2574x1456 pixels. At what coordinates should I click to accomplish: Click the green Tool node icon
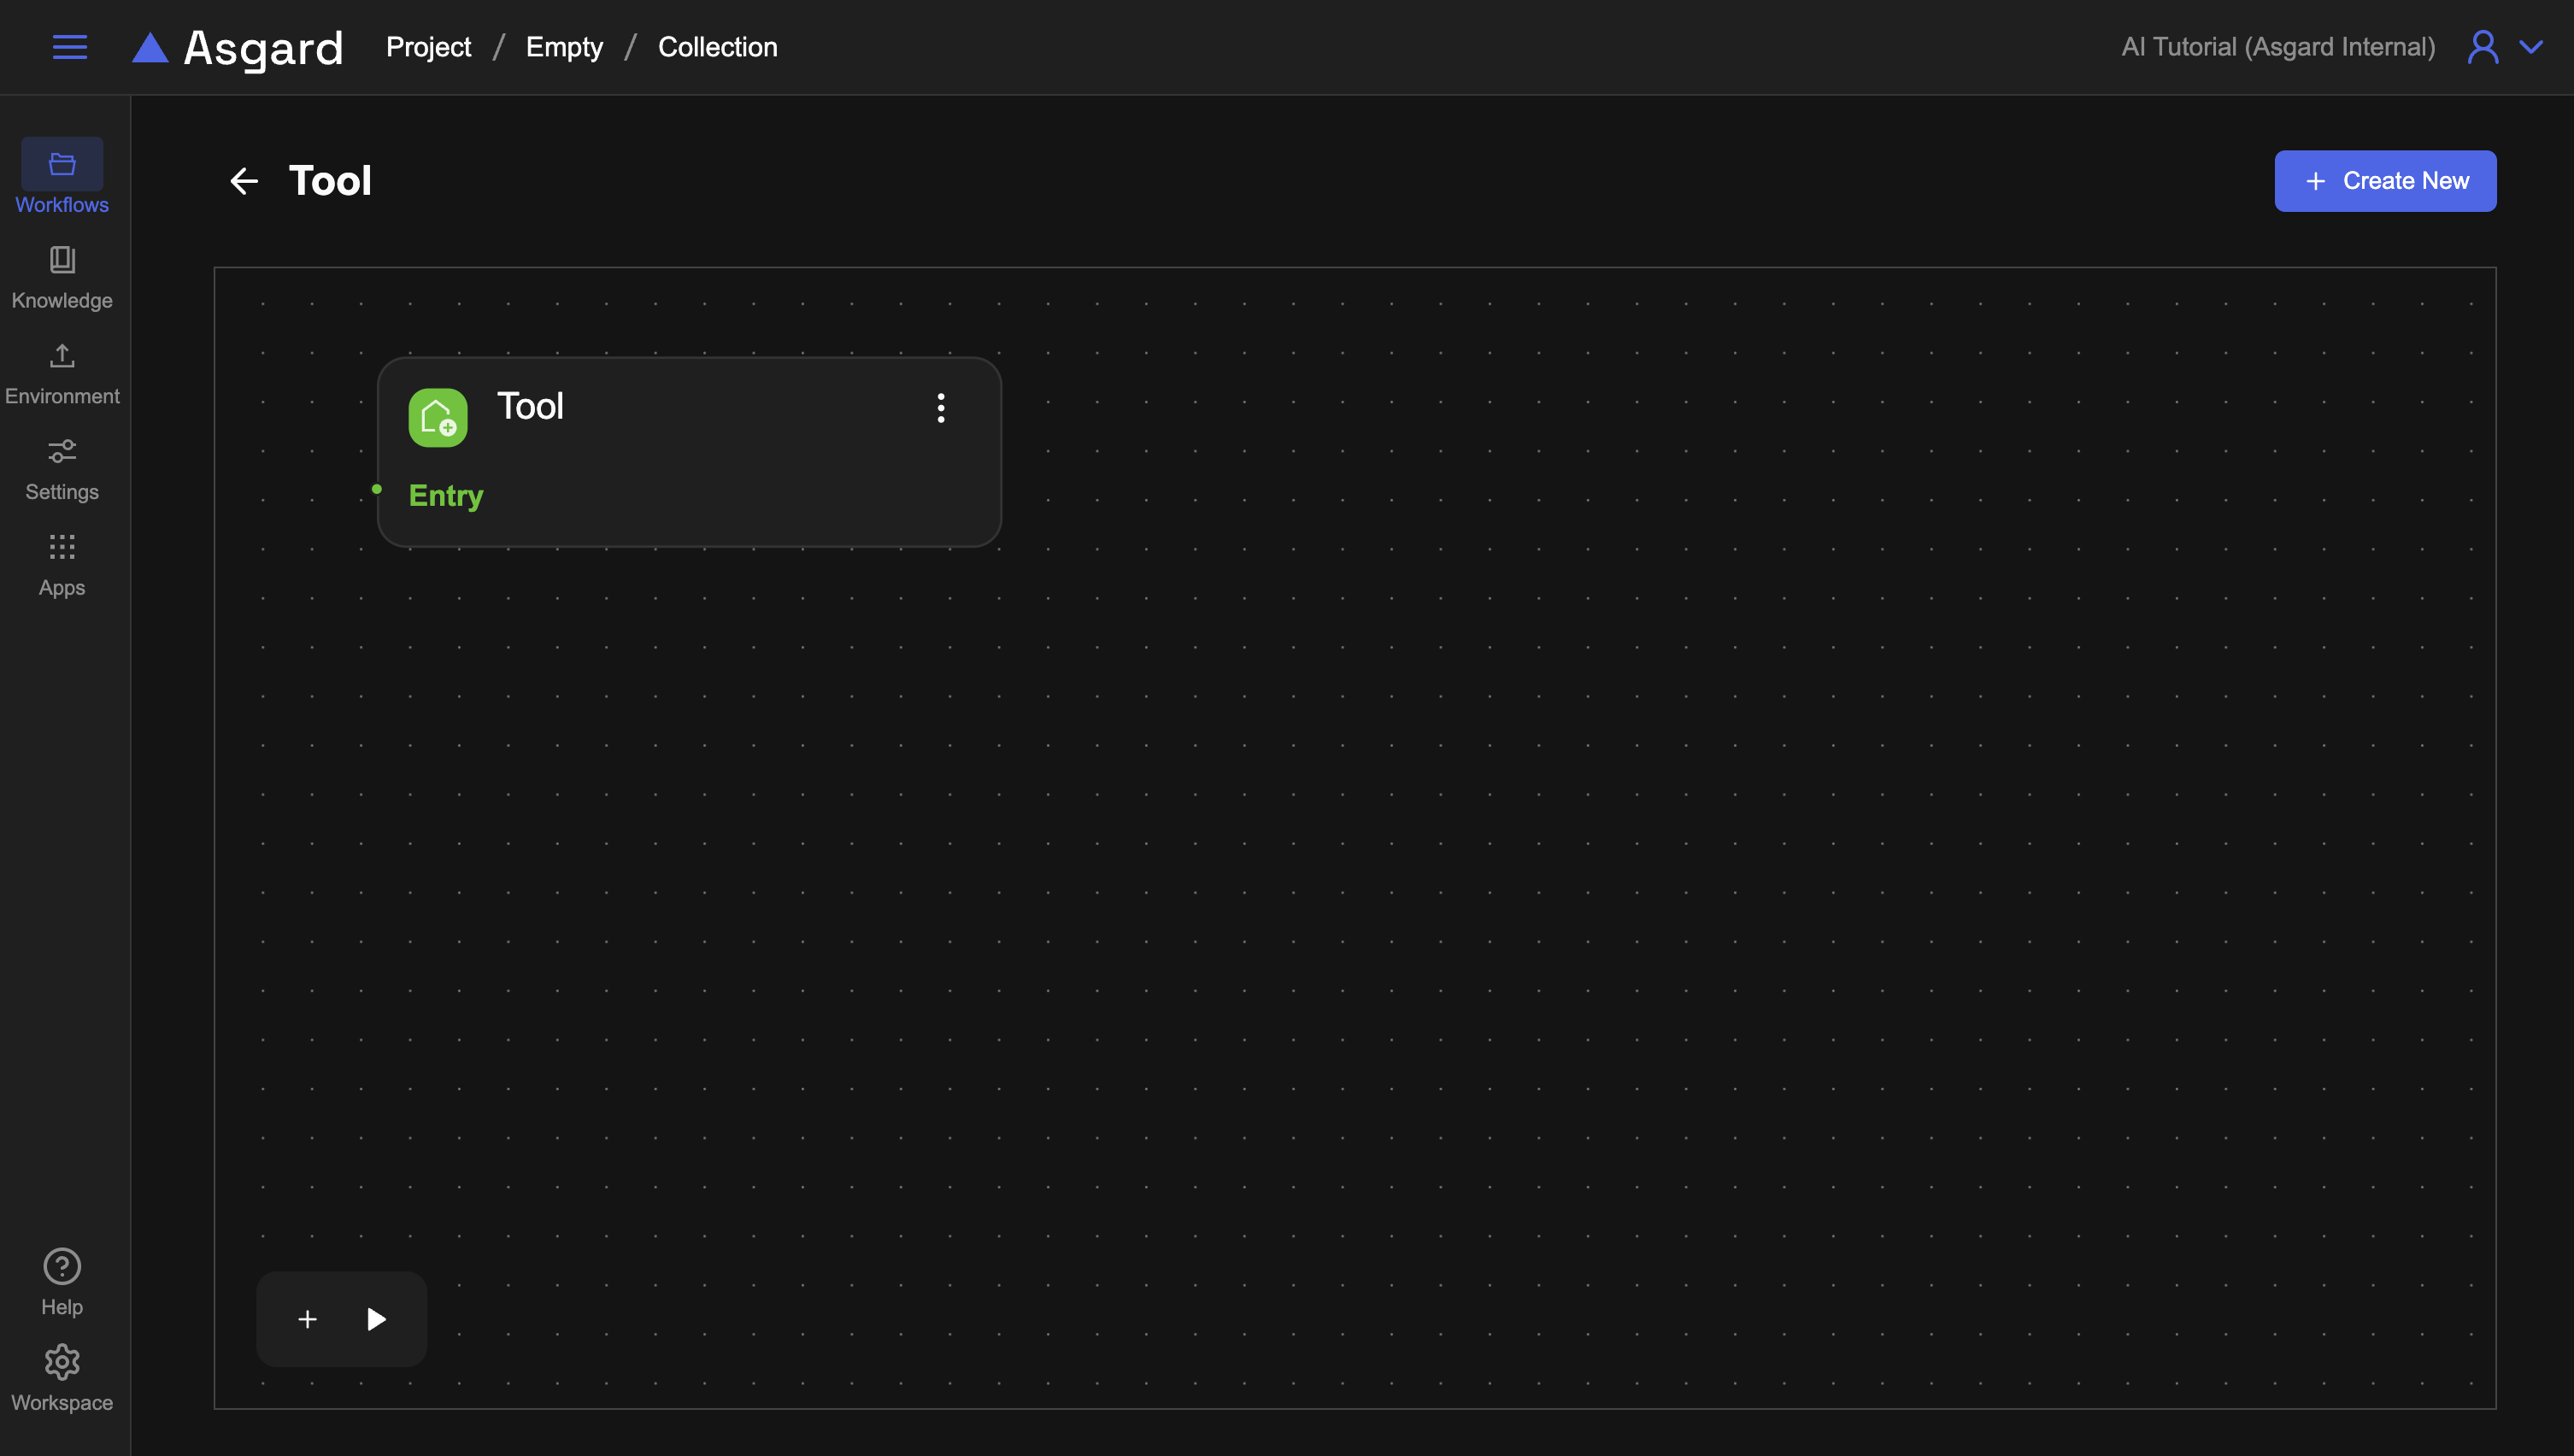tap(438, 417)
